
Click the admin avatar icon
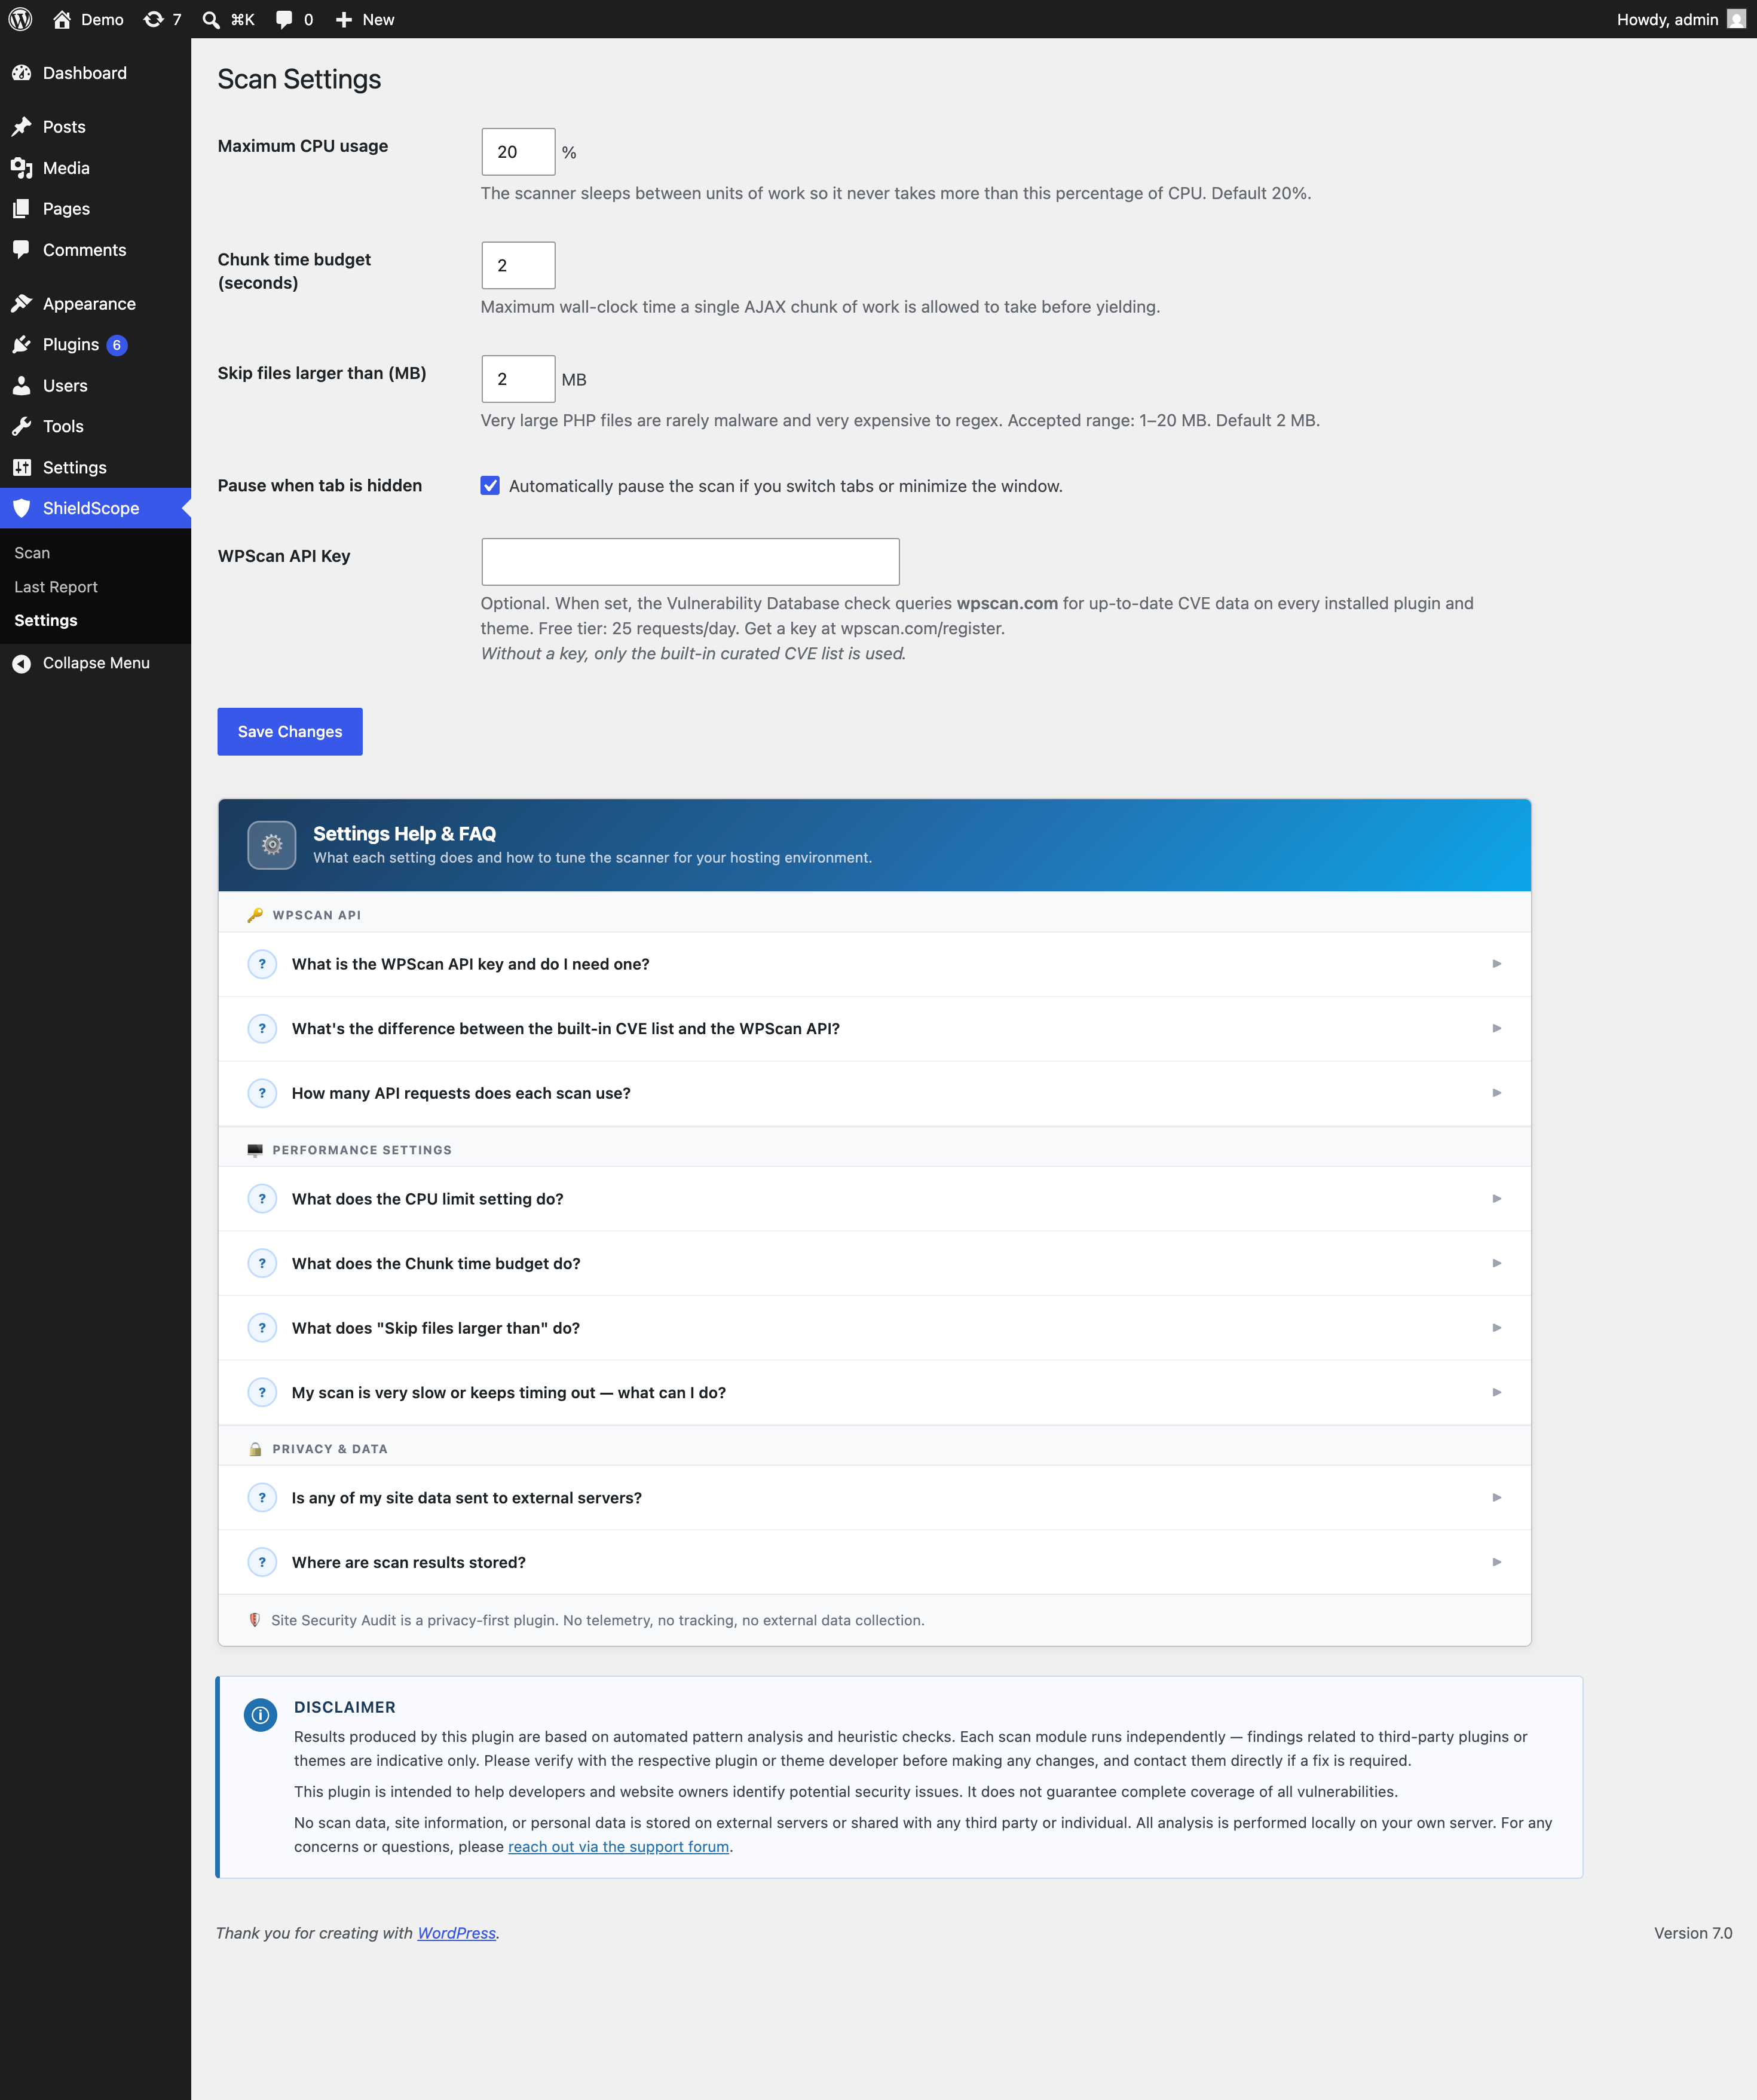[1736, 19]
